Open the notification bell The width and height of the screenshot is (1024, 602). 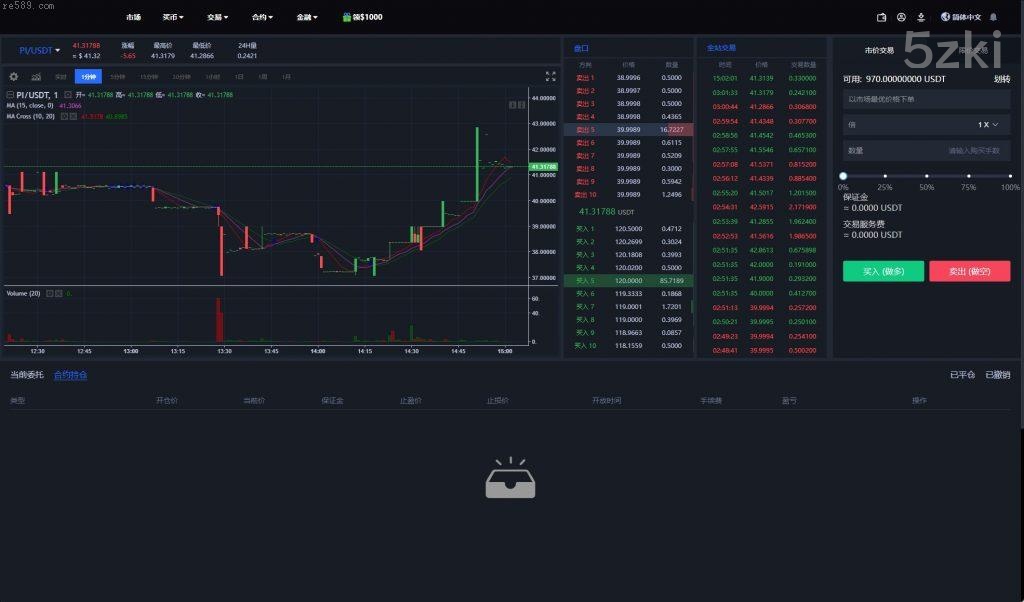995,17
